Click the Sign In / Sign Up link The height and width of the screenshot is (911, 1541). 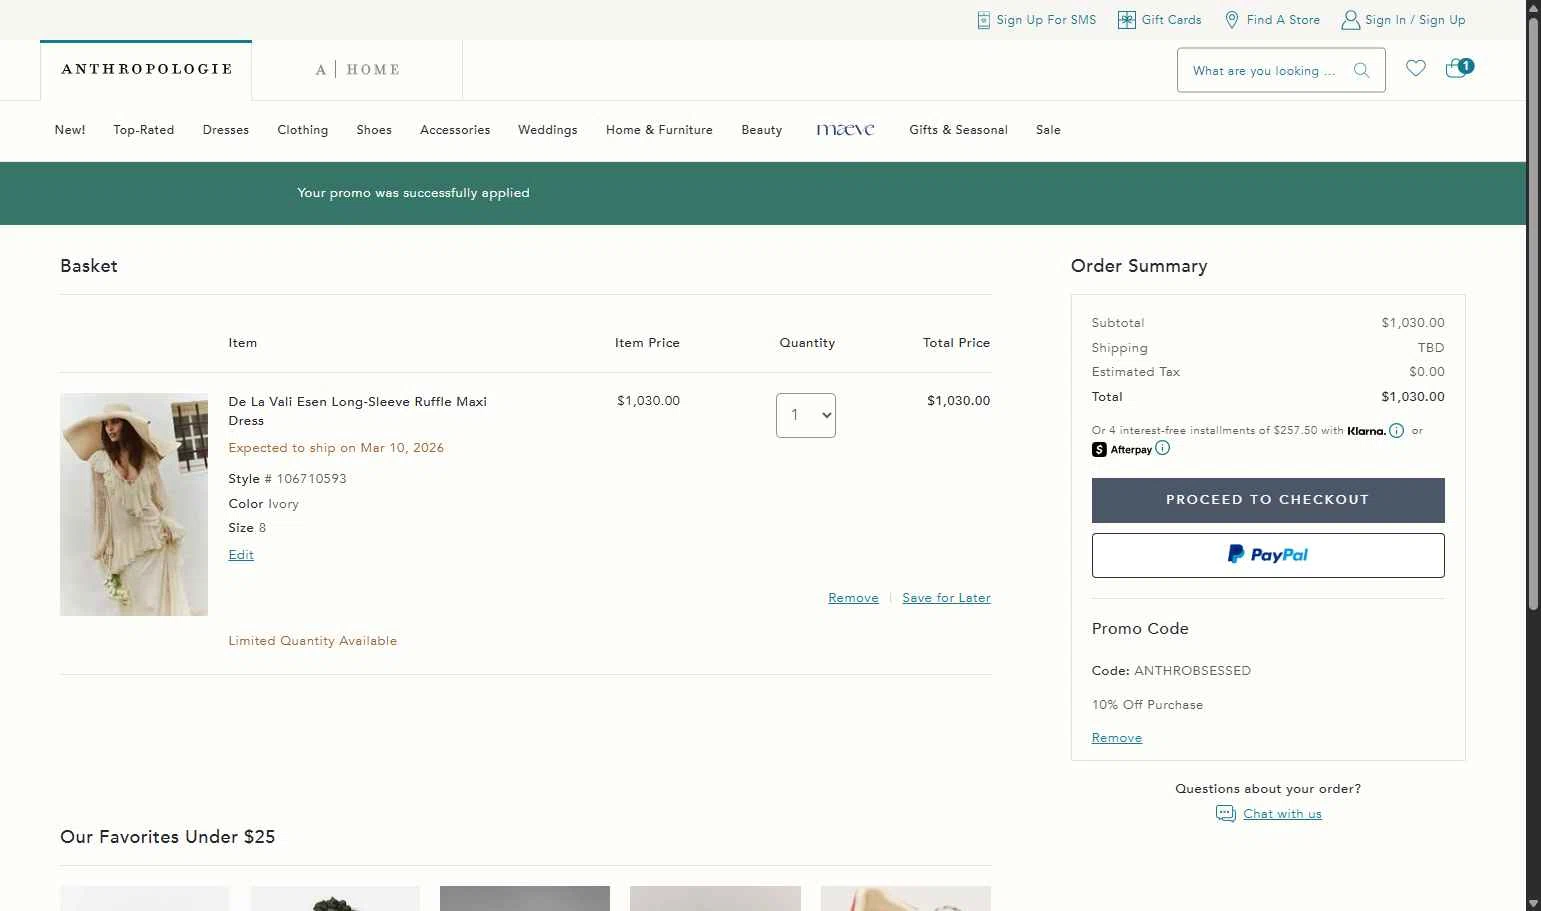click(x=1415, y=20)
